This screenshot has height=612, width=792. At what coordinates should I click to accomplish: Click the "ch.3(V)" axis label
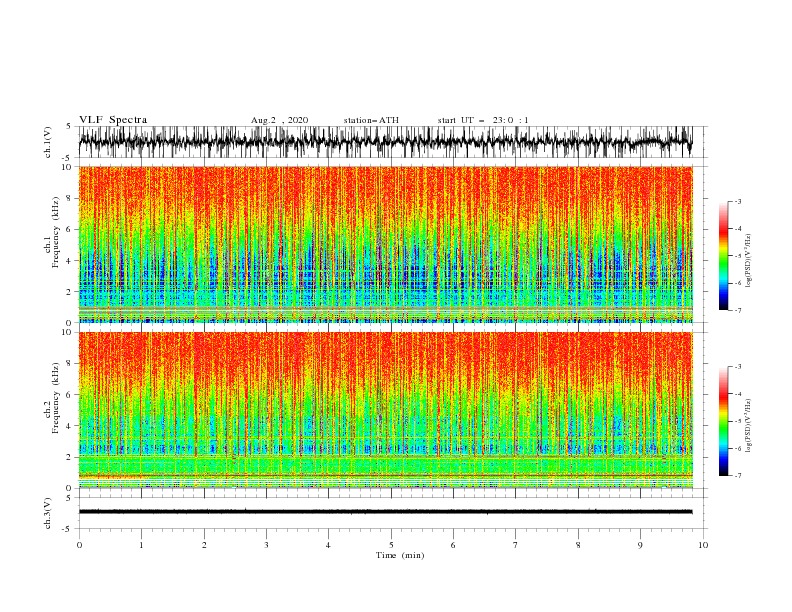(x=48, y=513)
